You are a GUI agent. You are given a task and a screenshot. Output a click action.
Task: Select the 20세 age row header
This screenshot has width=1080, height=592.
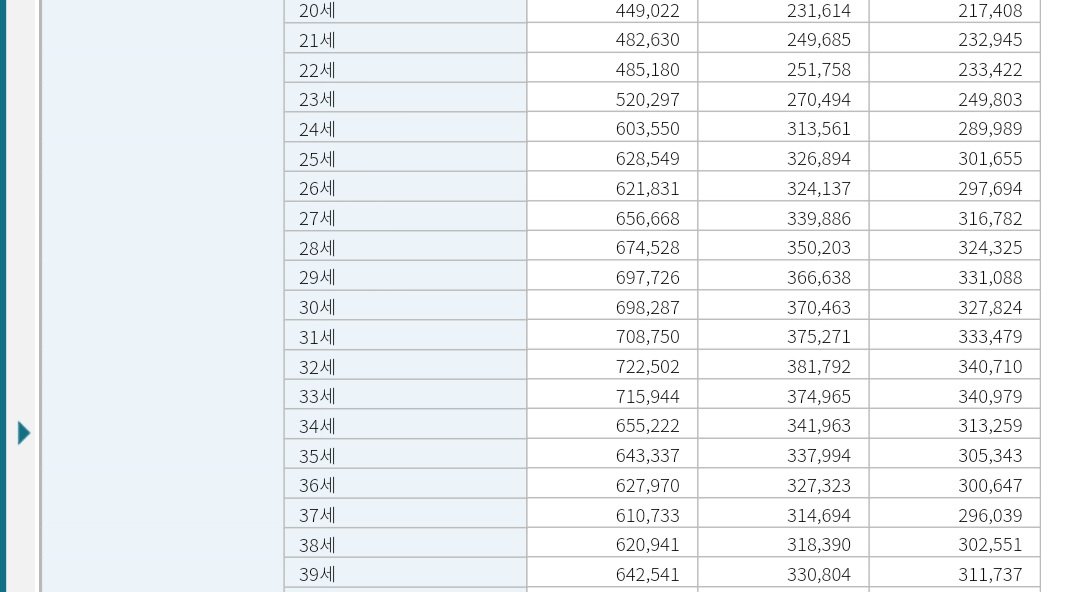coord(405,10)
